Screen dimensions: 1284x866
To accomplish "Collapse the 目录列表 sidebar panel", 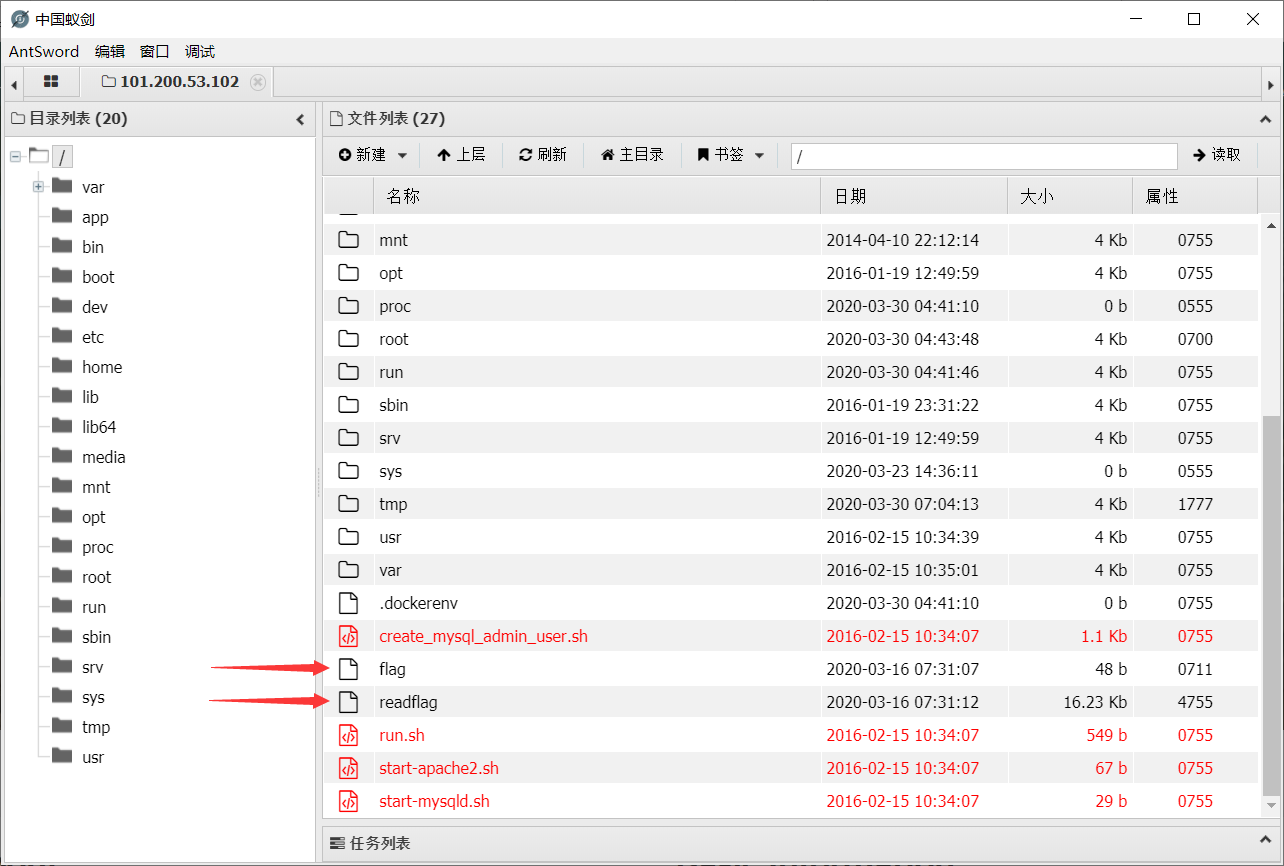I will 300,118.
